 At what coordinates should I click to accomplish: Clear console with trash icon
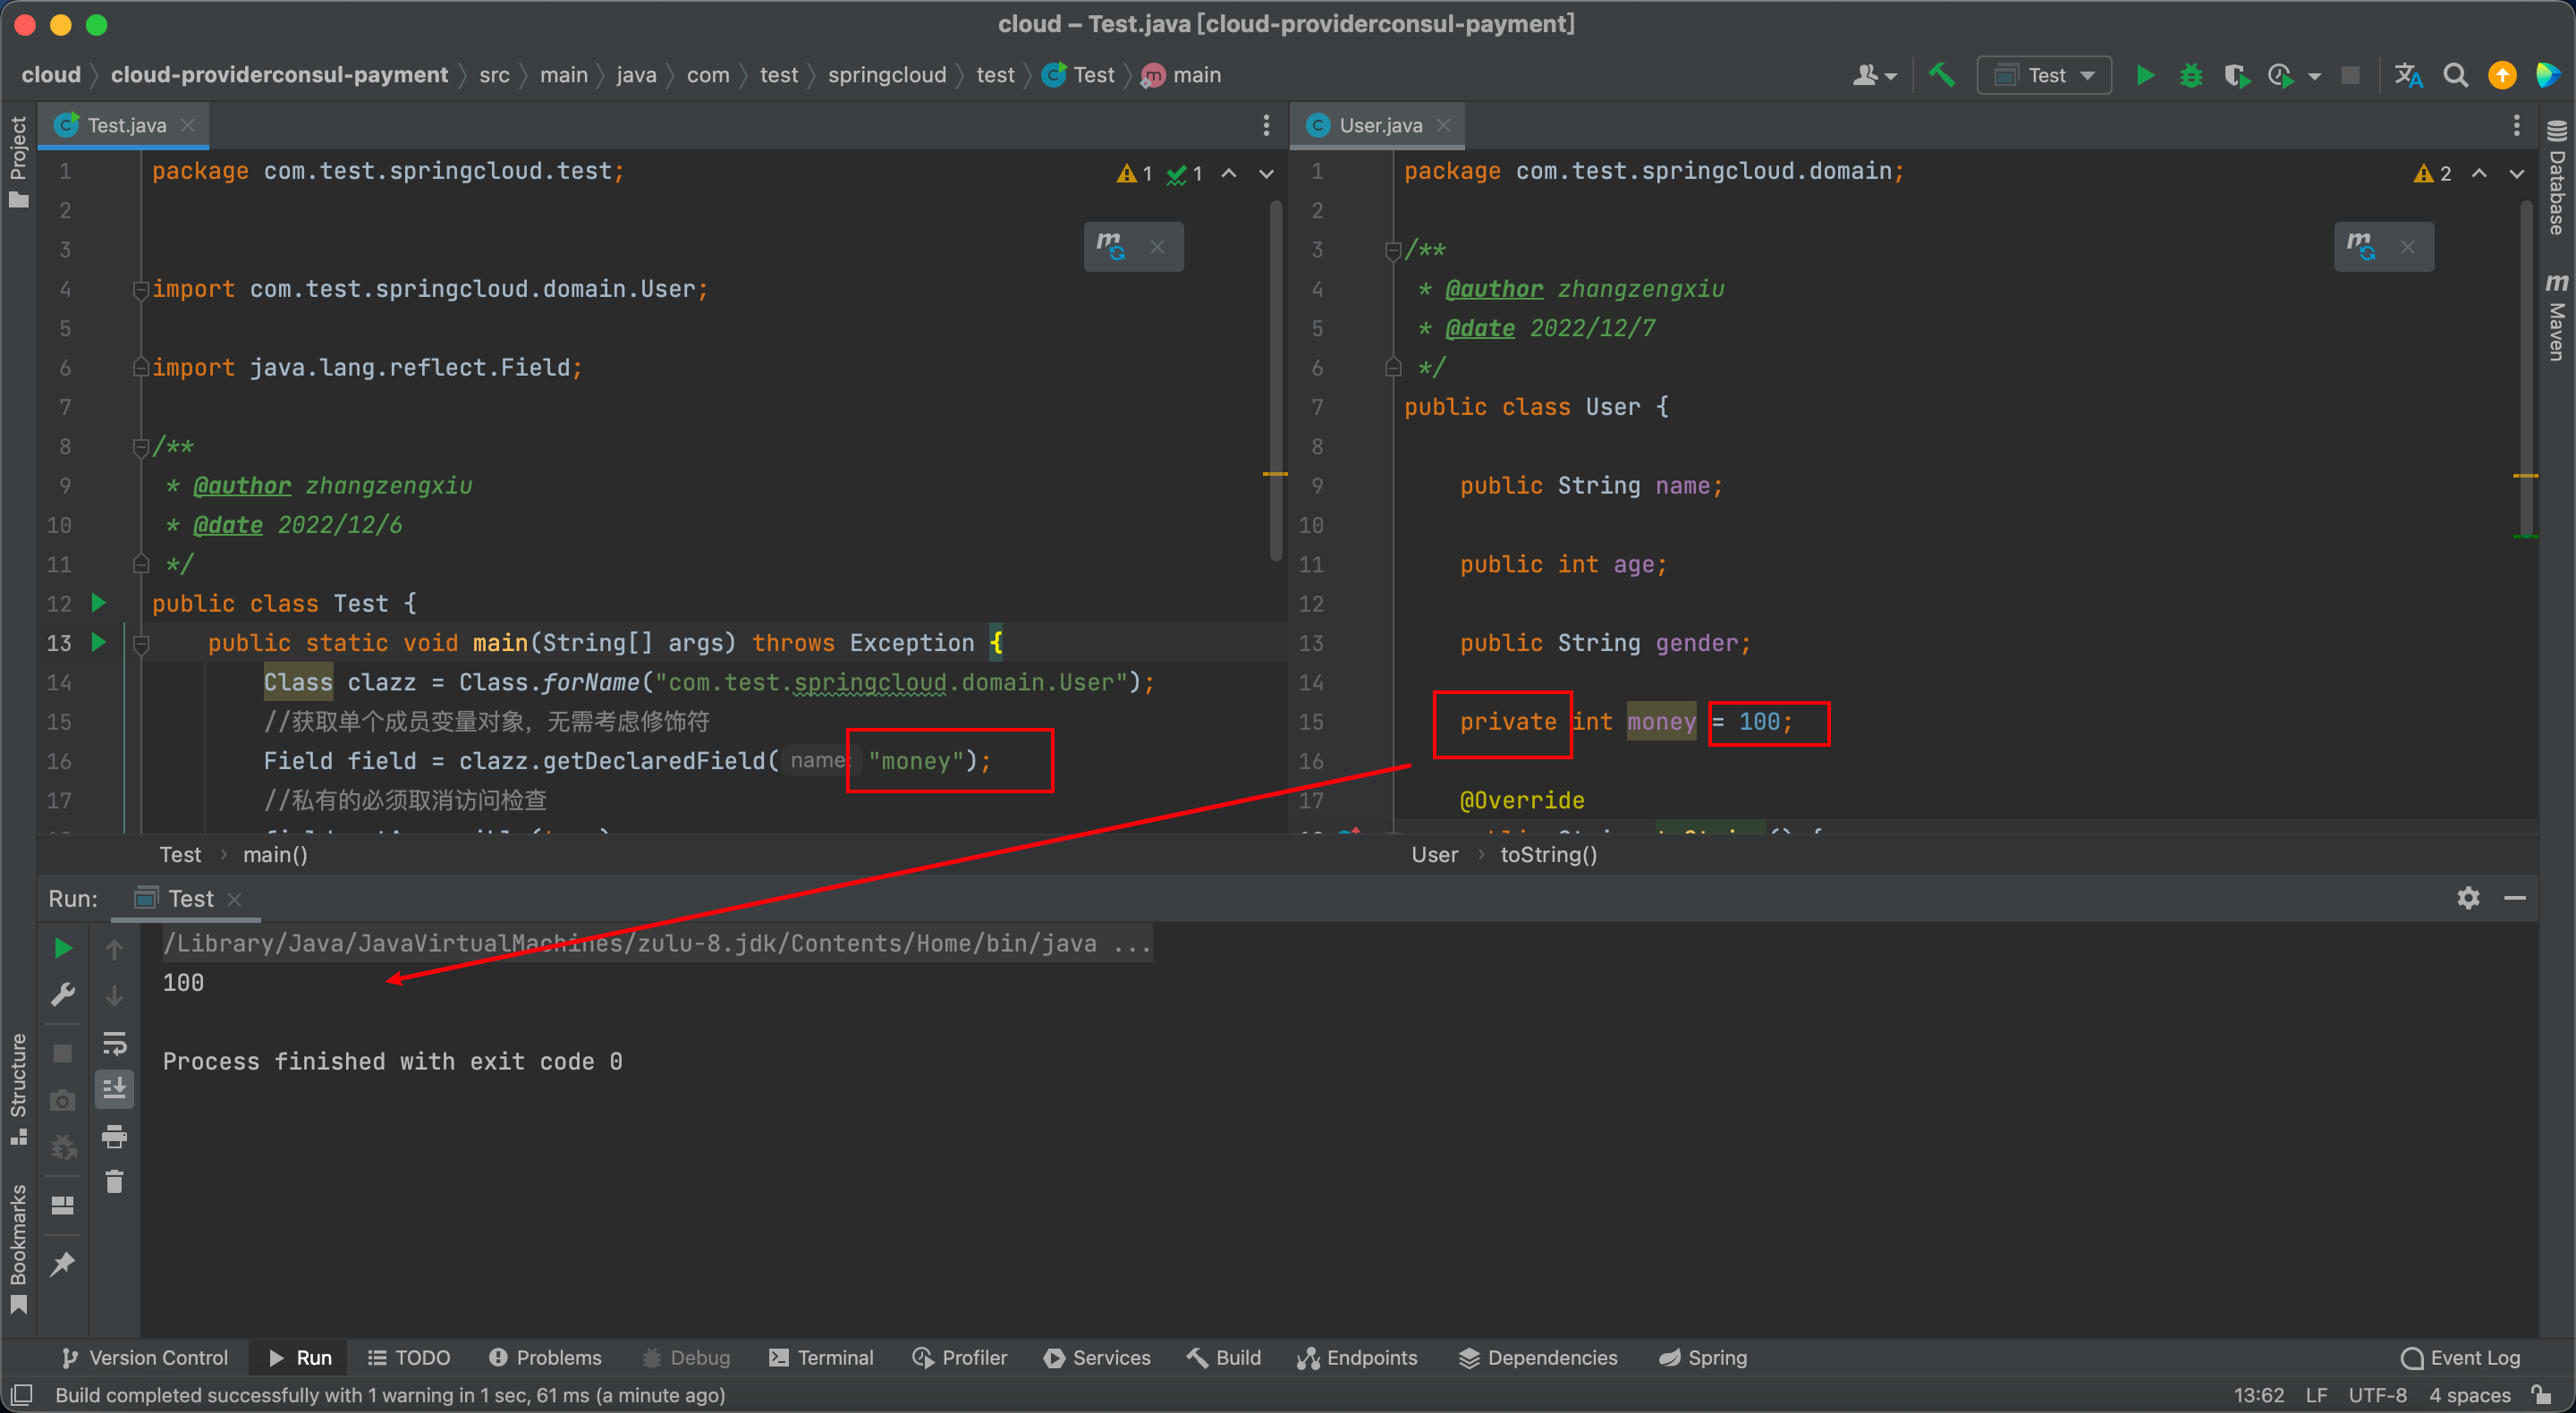pos(114,1182)
